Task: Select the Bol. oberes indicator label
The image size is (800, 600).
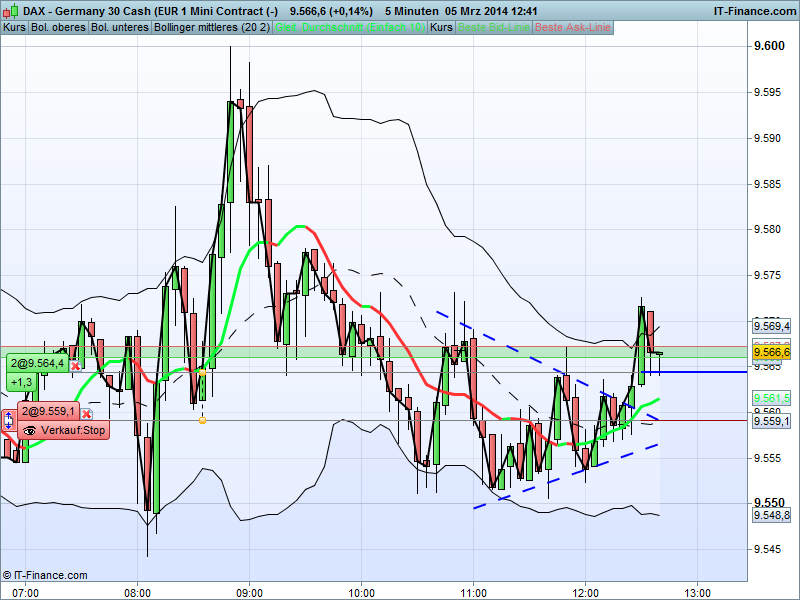Action: tap(57, 28)
